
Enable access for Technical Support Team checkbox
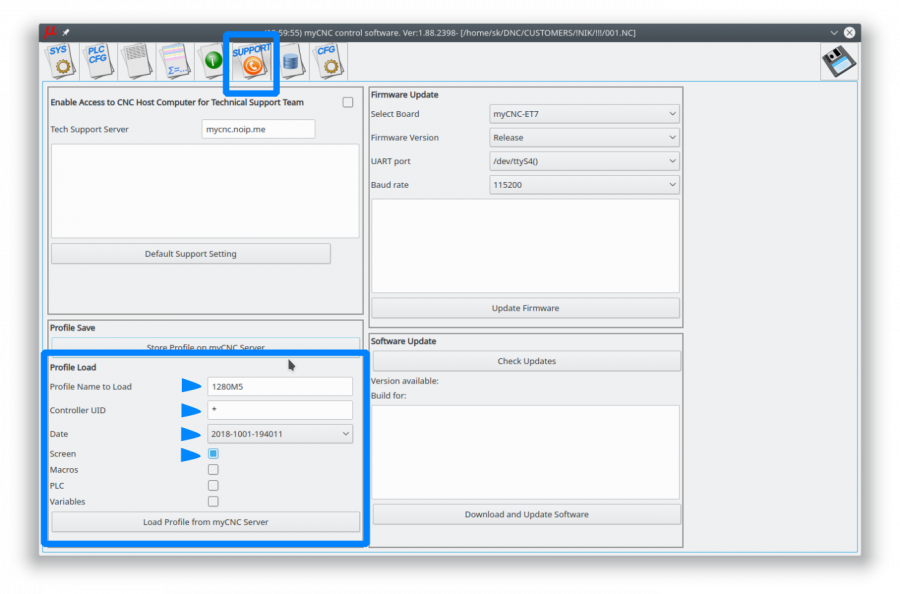[347, 102]
